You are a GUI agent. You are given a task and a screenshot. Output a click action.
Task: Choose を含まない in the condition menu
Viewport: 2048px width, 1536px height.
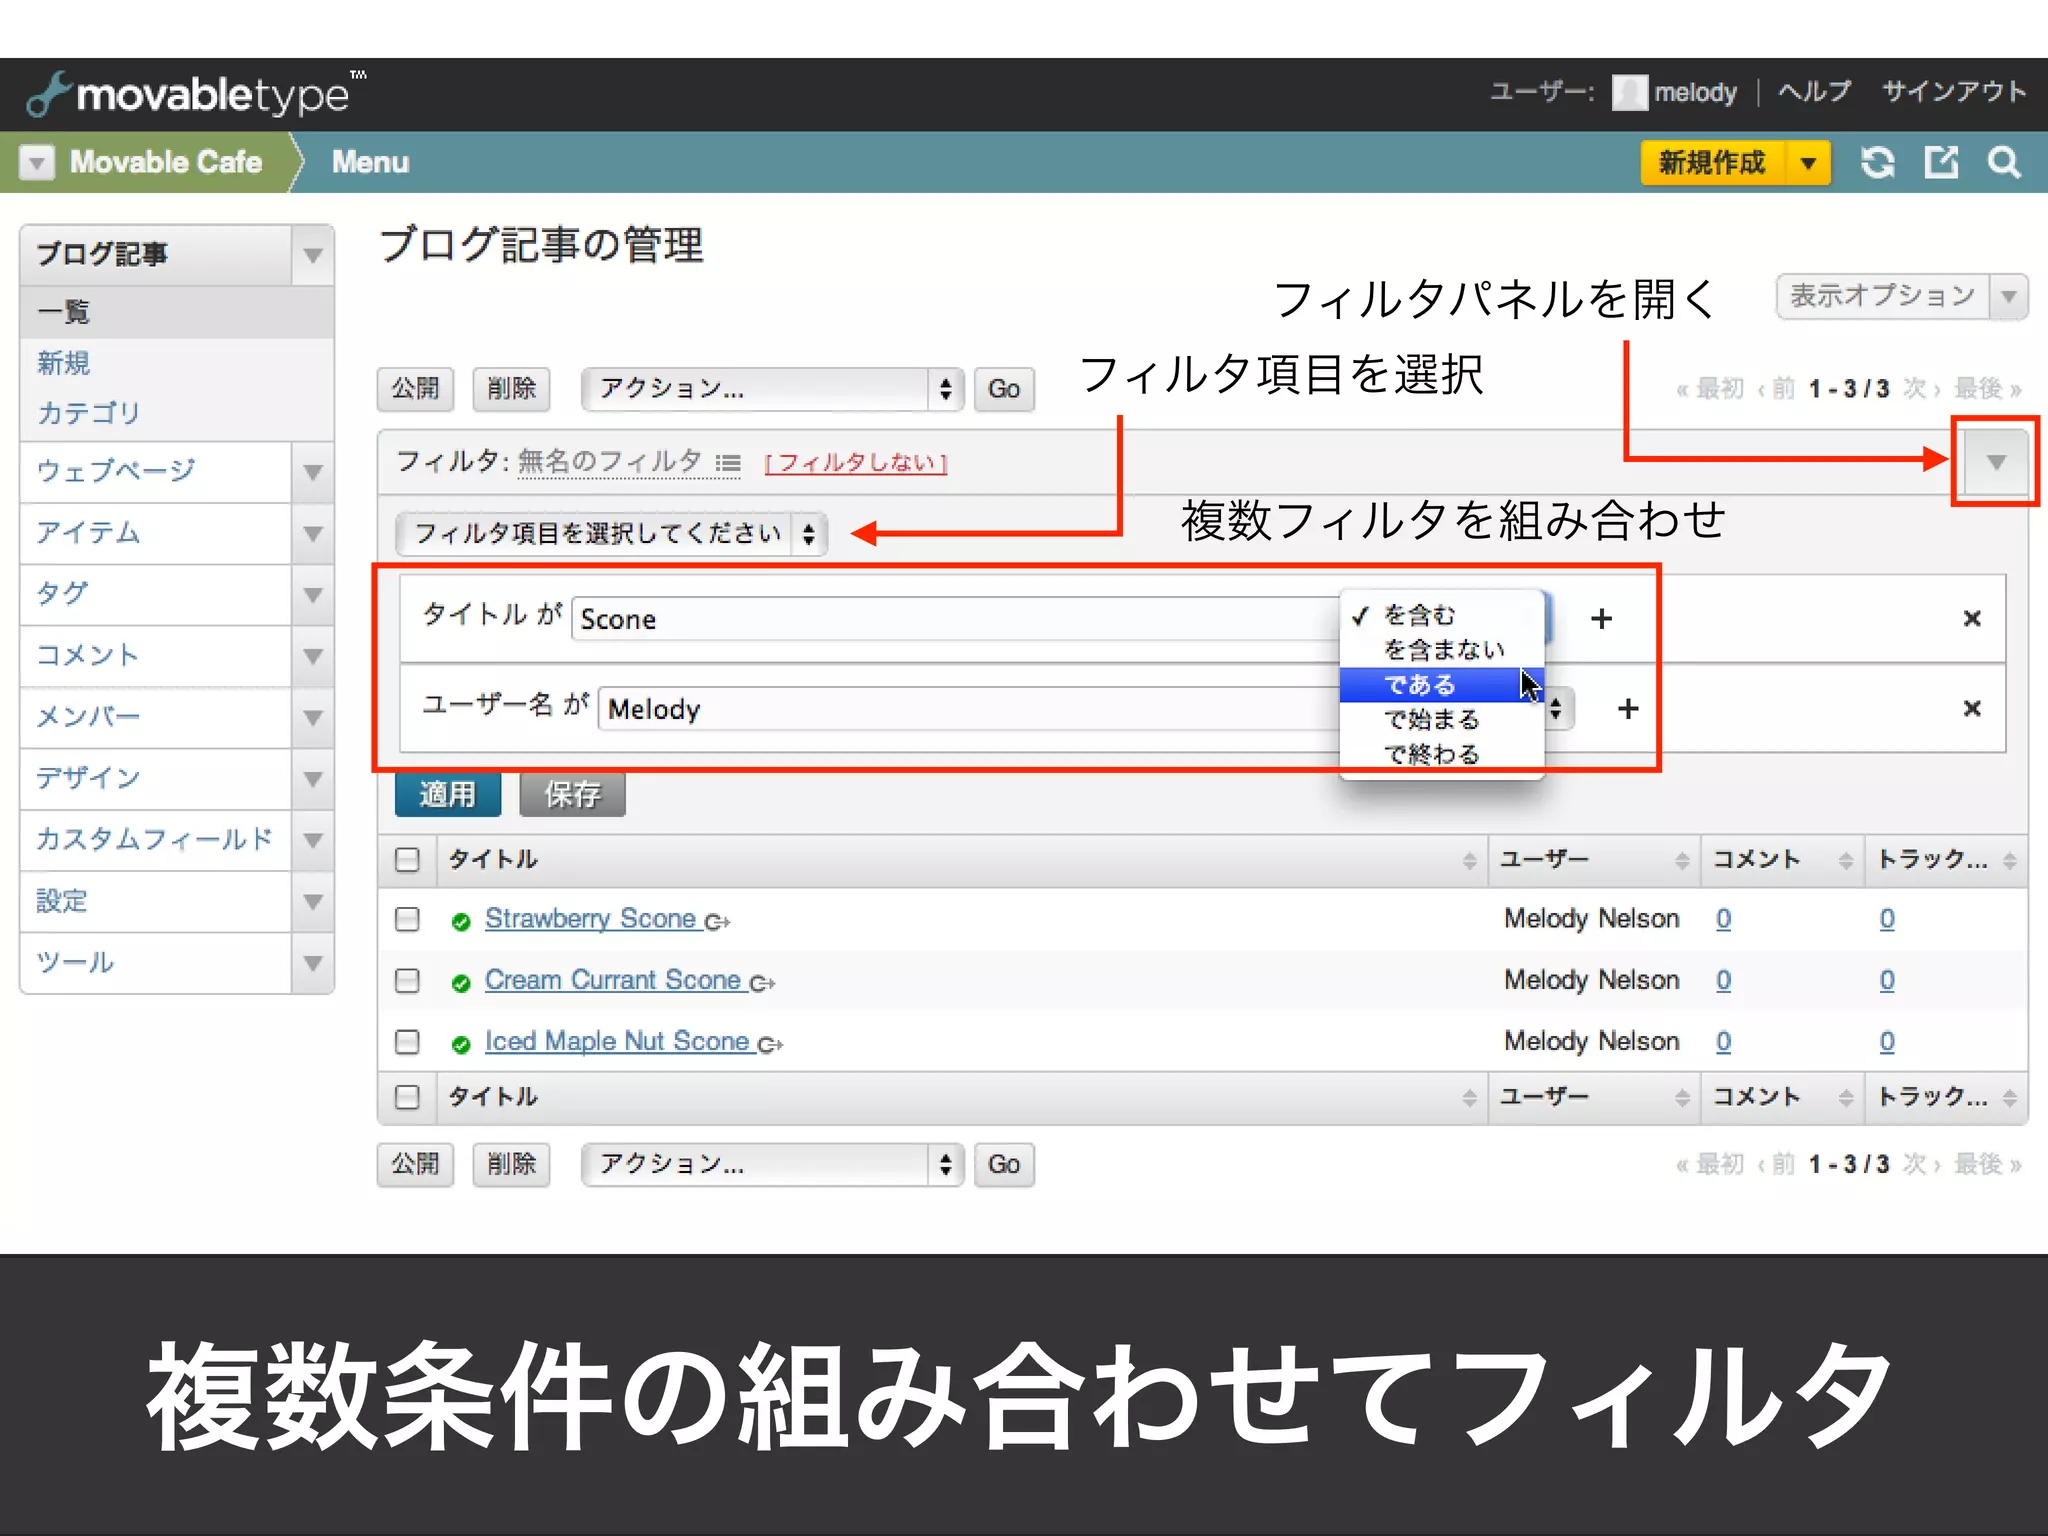point(1443,650)
